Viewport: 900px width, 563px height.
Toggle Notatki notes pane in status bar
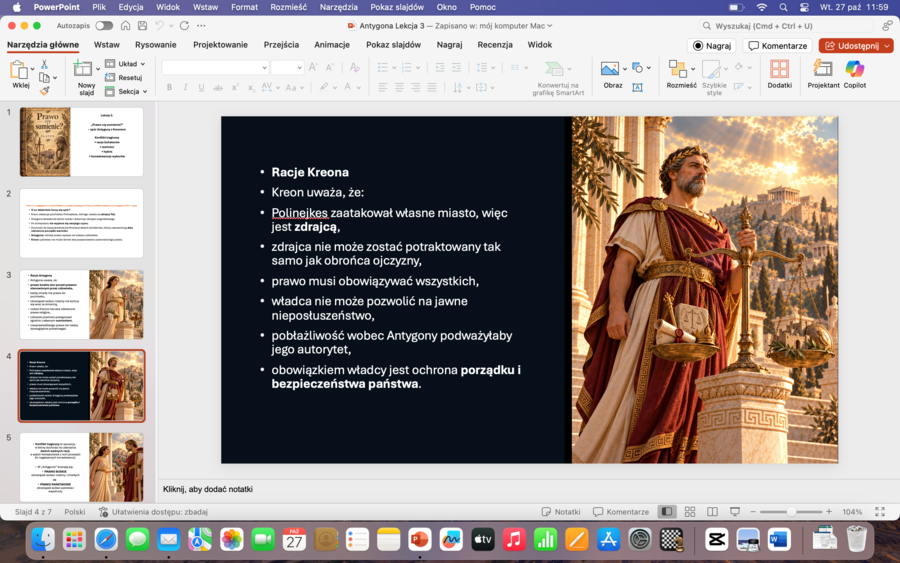pyautogui.click(x=561, y=511)
